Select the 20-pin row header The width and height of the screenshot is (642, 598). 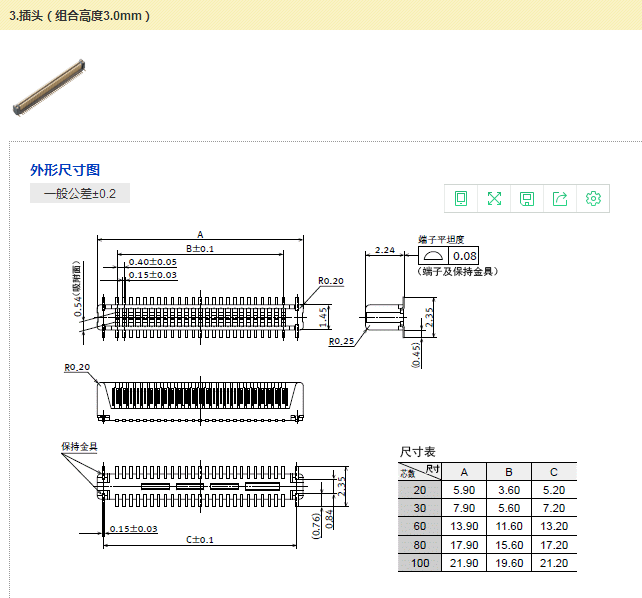tap(419, 490)
